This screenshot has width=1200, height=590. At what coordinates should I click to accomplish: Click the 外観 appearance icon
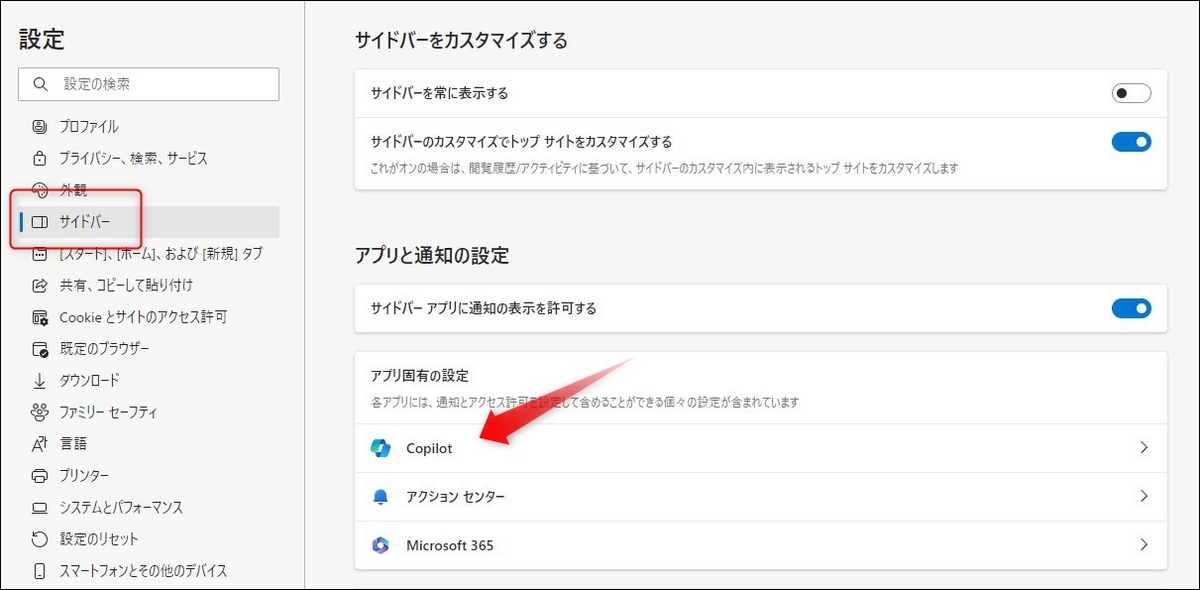[40, 190]
